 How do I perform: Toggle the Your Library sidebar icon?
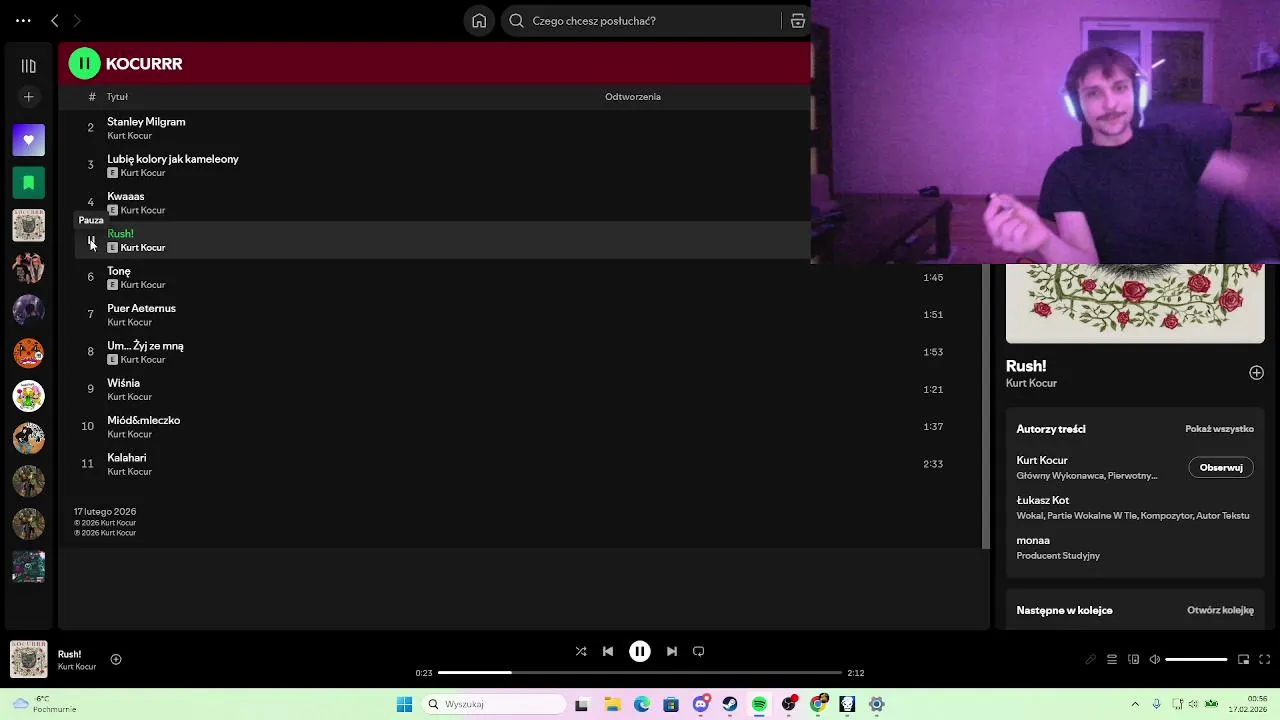coord(28,66)
